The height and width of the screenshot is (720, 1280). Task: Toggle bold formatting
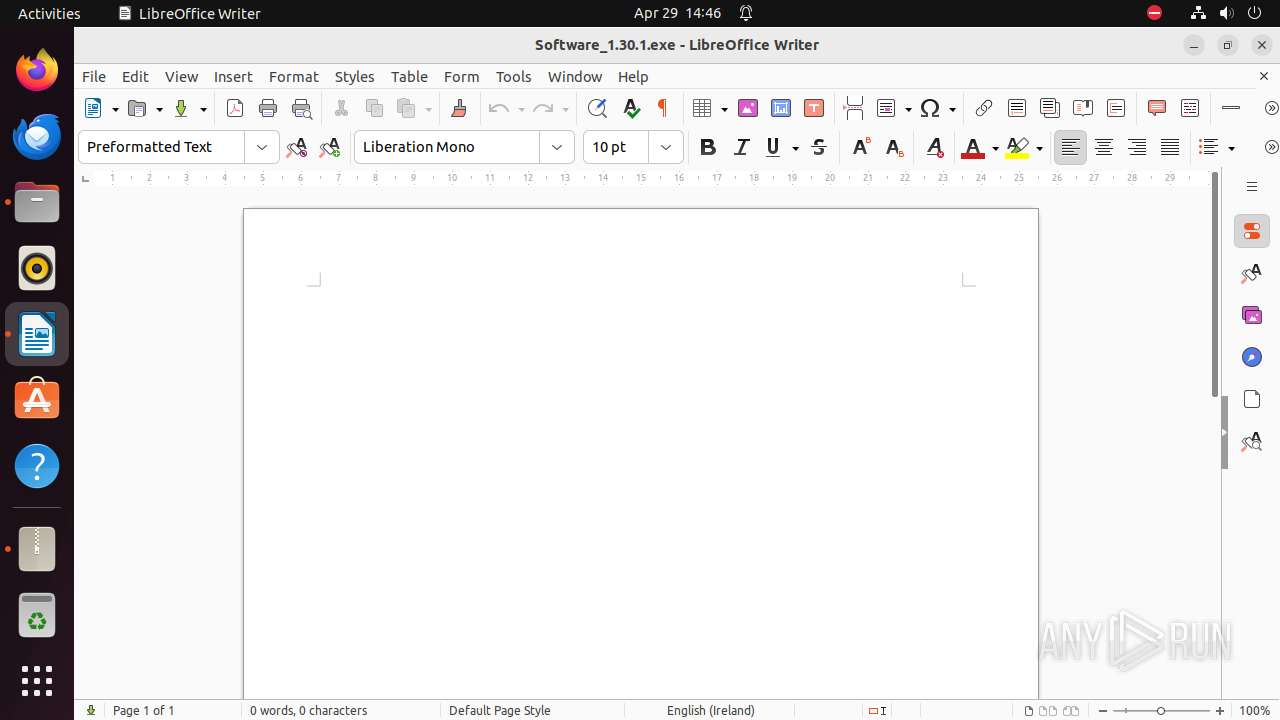click(708, 147)
